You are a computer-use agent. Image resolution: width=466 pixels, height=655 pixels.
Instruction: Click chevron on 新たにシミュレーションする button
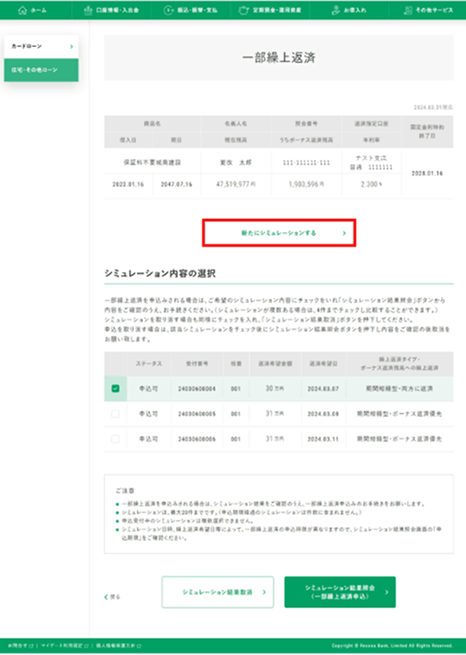point(344,233)
